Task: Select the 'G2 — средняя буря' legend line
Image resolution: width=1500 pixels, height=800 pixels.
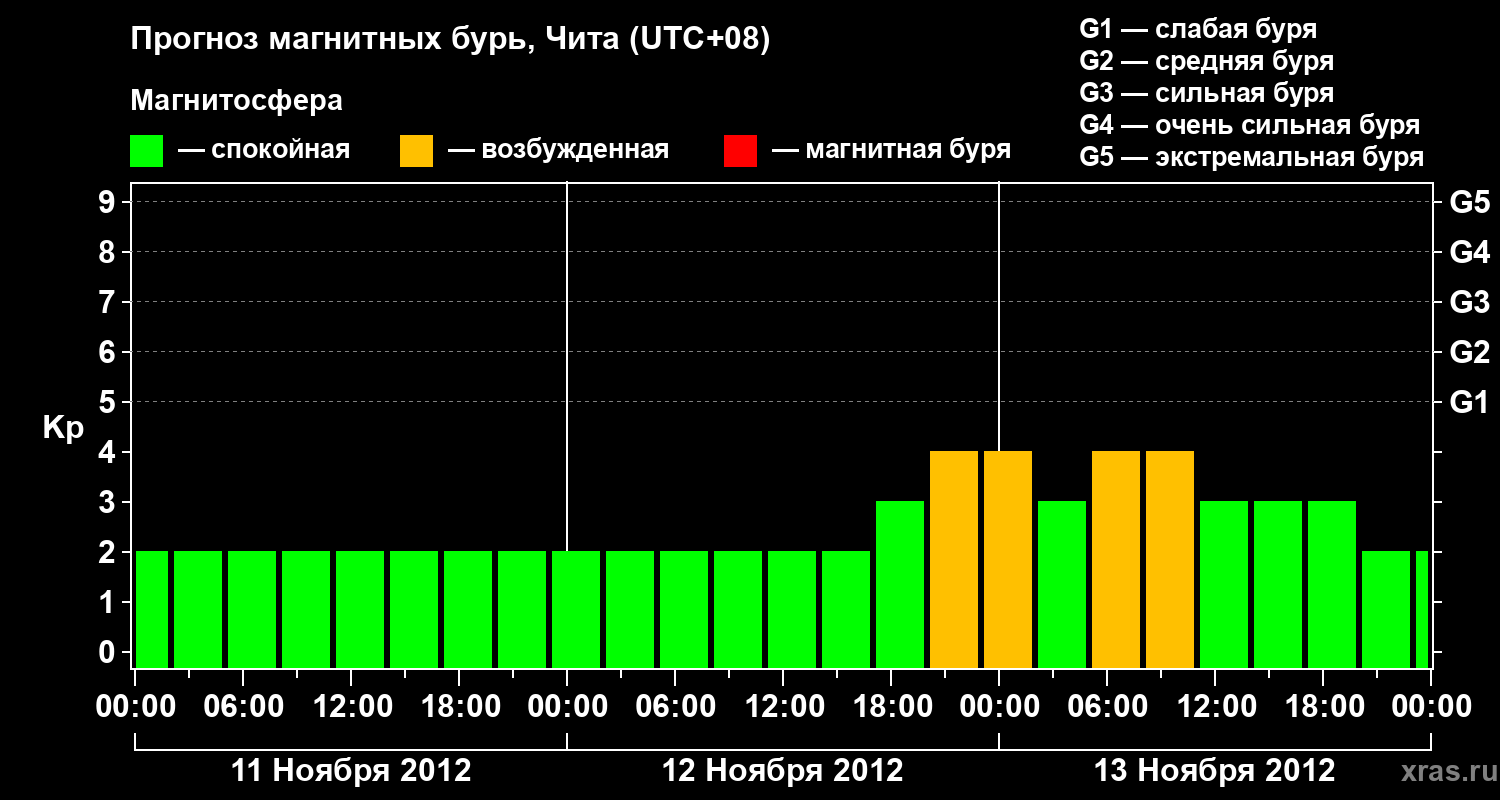Action: coord(1207,61)
